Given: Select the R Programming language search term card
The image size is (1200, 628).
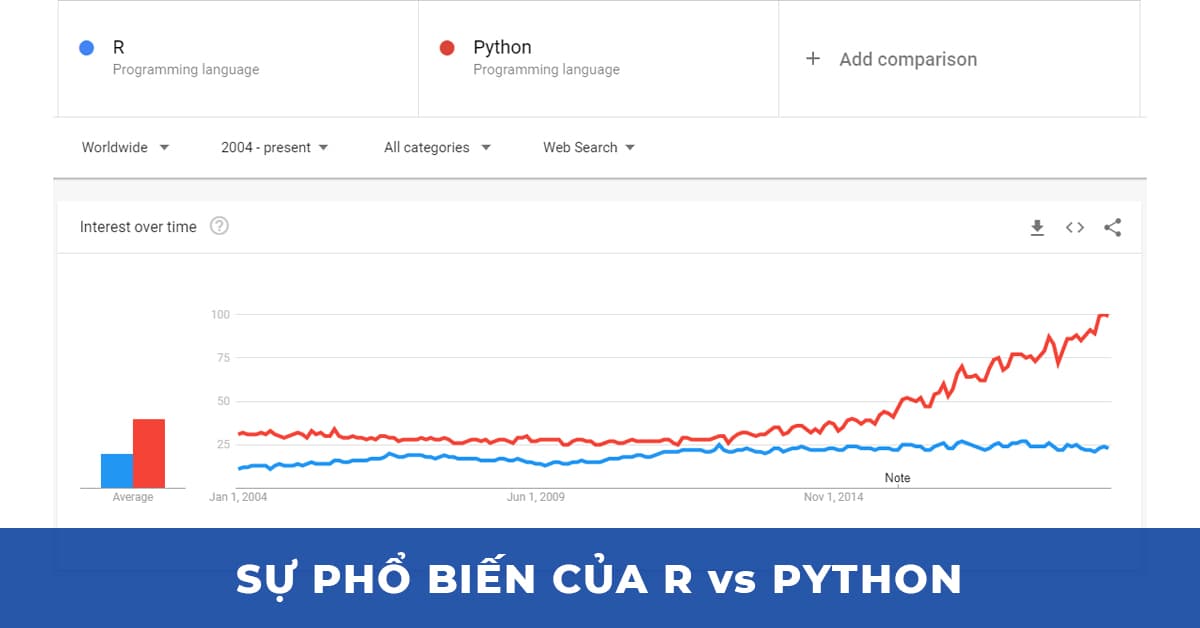Looking at the screenshot, I should [x=237, y=57].
